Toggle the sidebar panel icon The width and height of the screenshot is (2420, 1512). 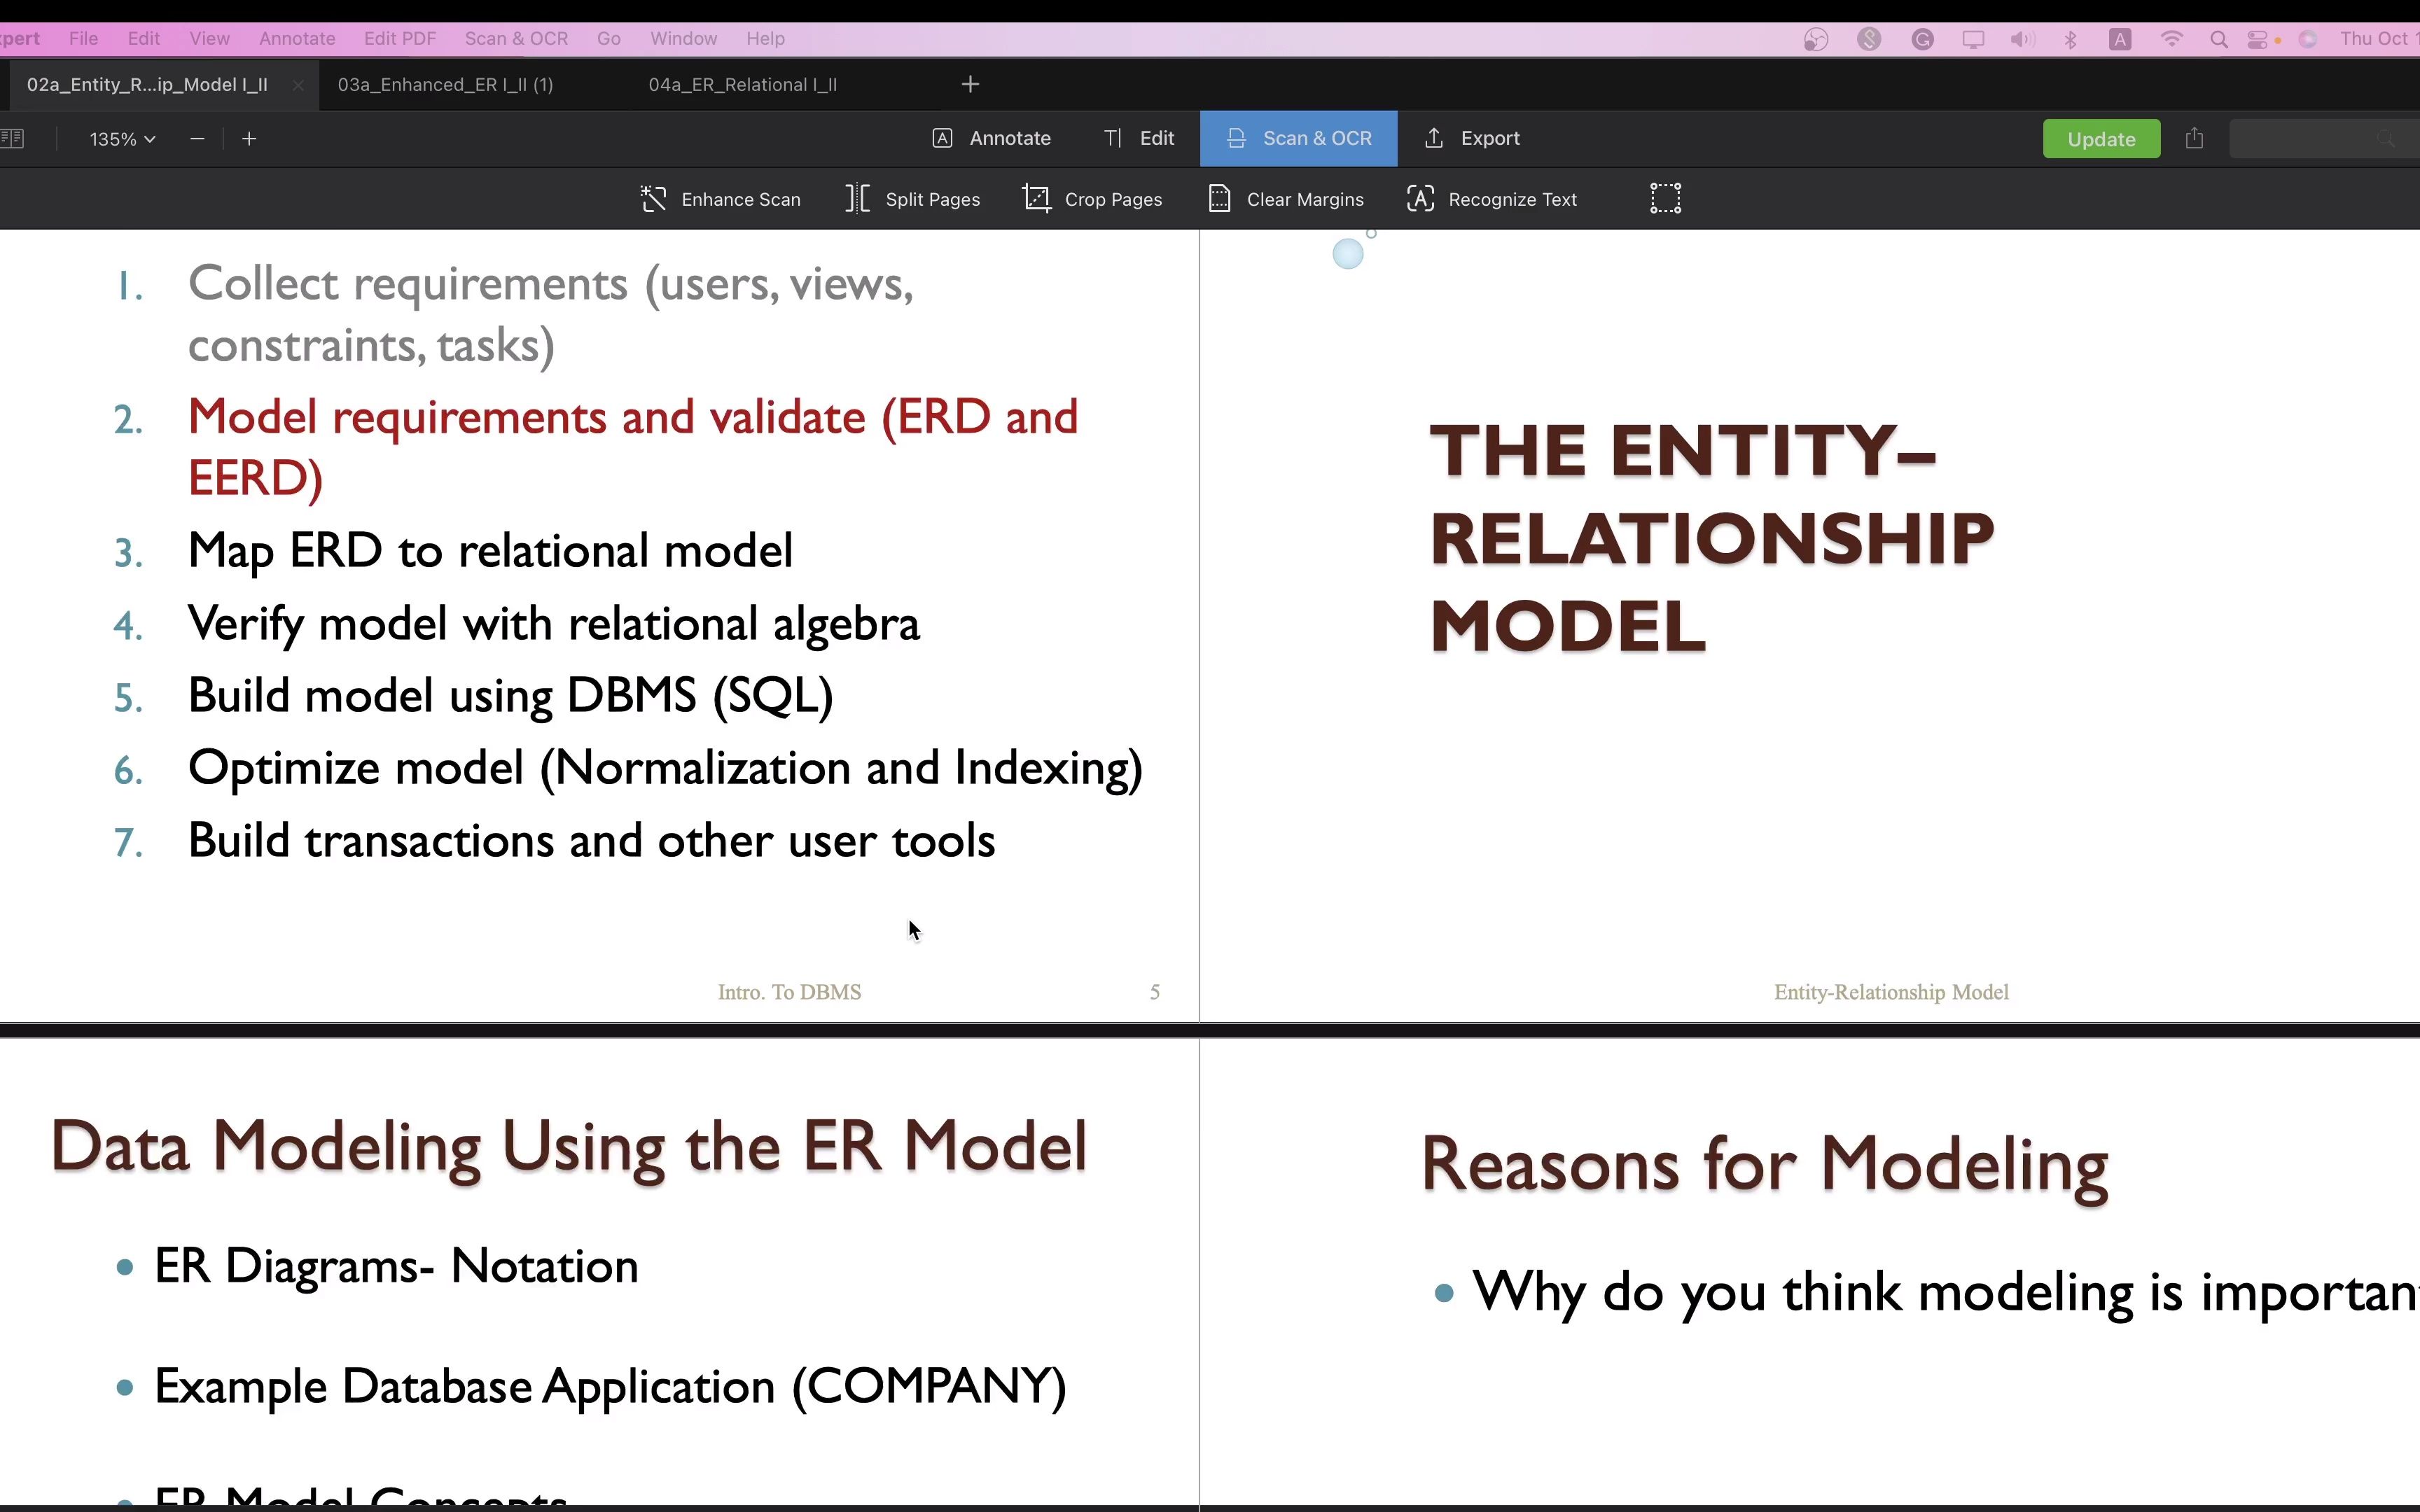point(12,139)
